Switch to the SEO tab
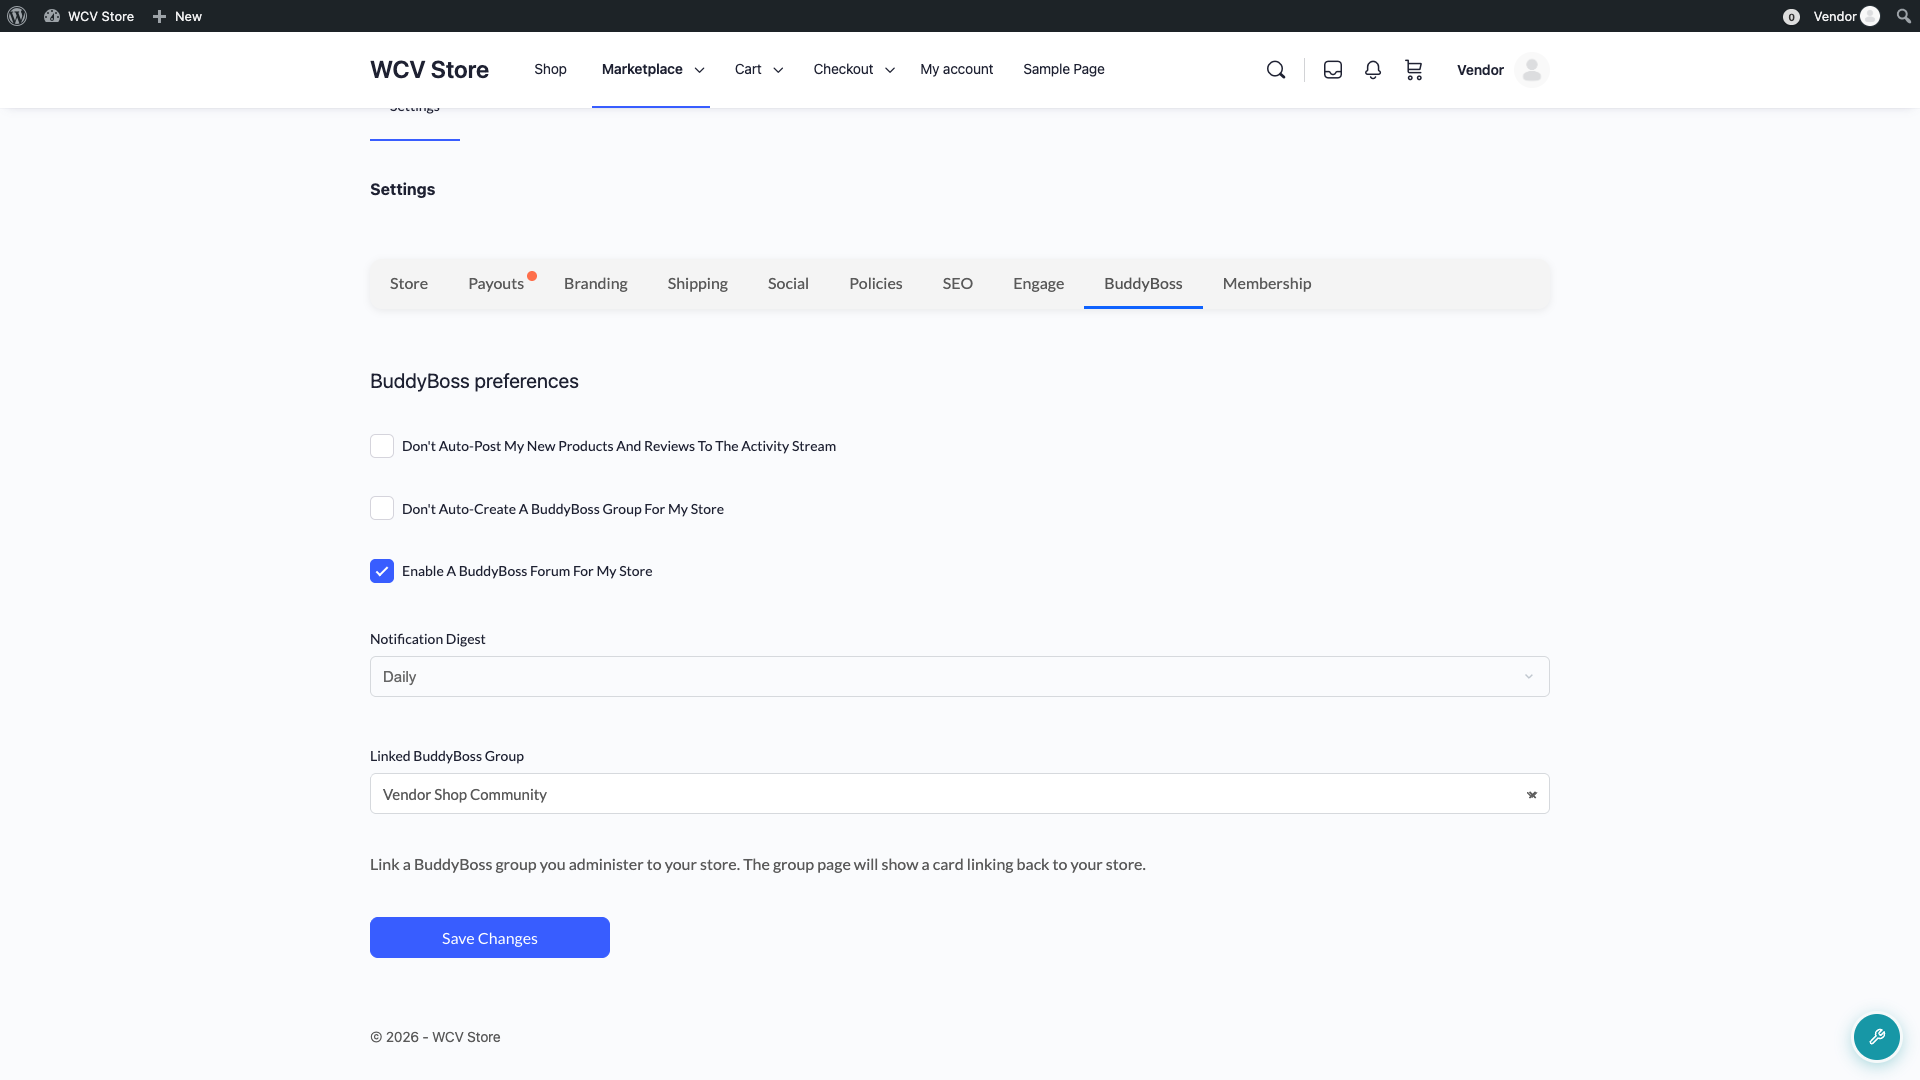The height and width of the screenshot is (1080, 1920). coord(958,284)
